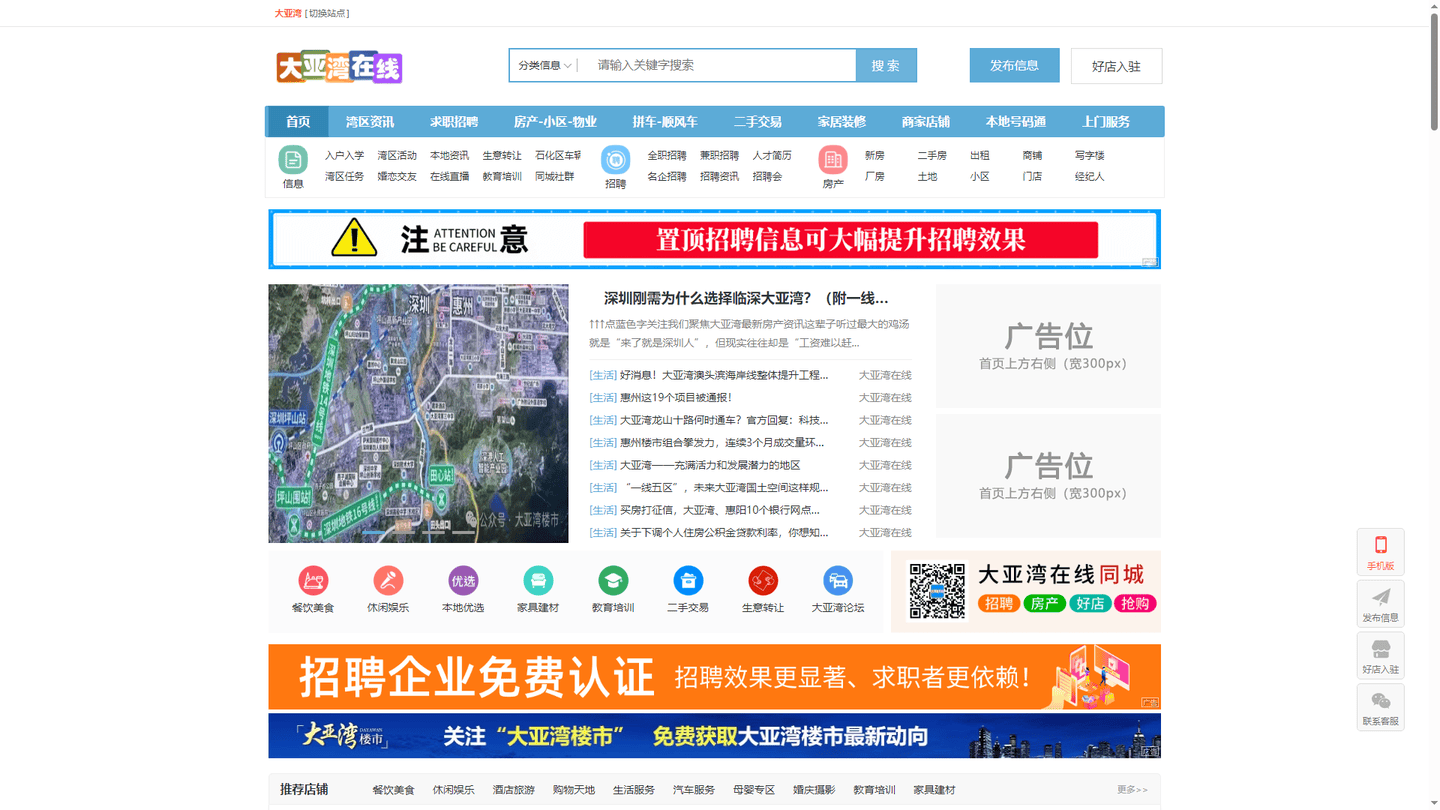Click the 关注大亚湾楼市 blue banner
This screenshot has height=810, width=1440.
pos(714,736)
